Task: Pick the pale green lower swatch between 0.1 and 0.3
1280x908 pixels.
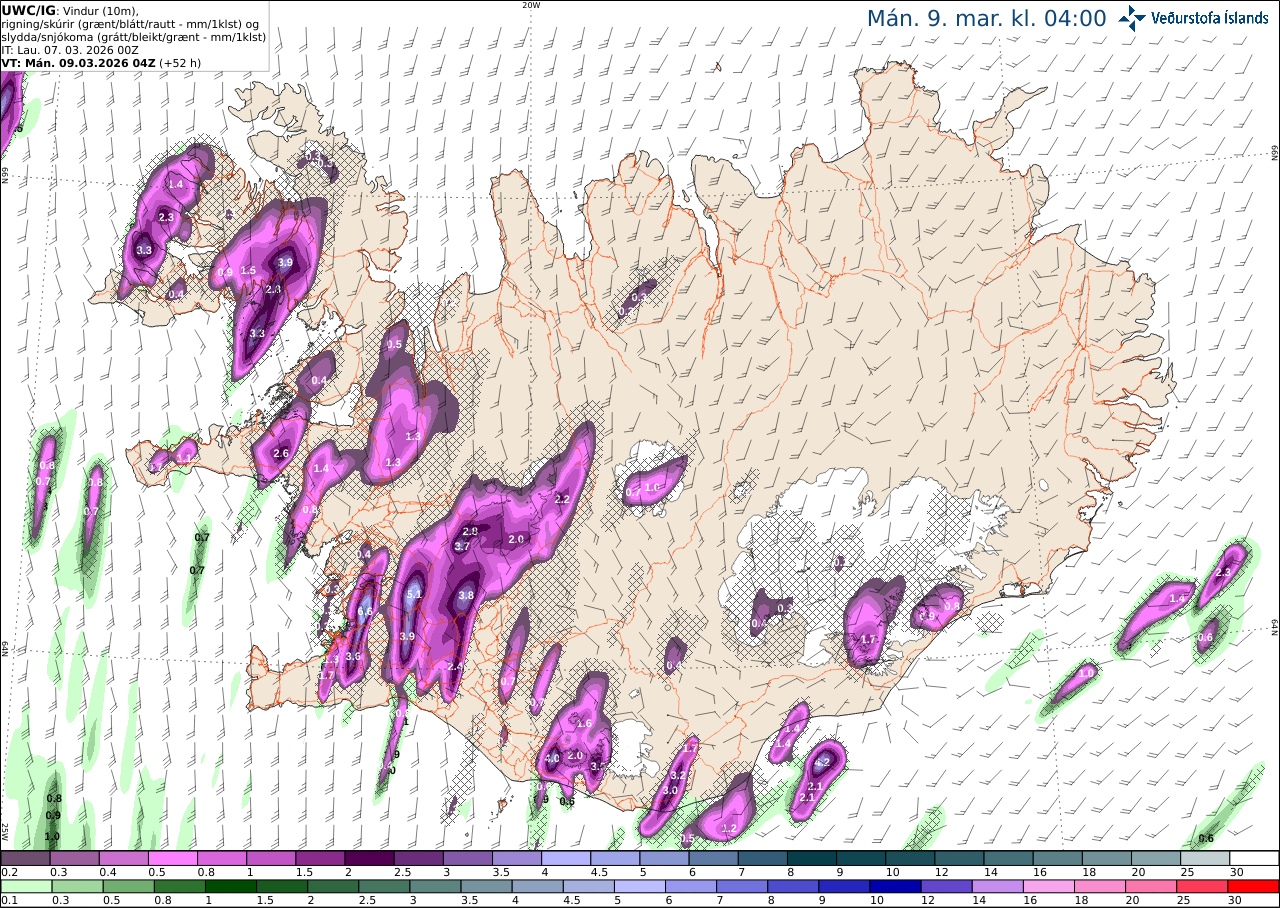Action: (25, 887)
